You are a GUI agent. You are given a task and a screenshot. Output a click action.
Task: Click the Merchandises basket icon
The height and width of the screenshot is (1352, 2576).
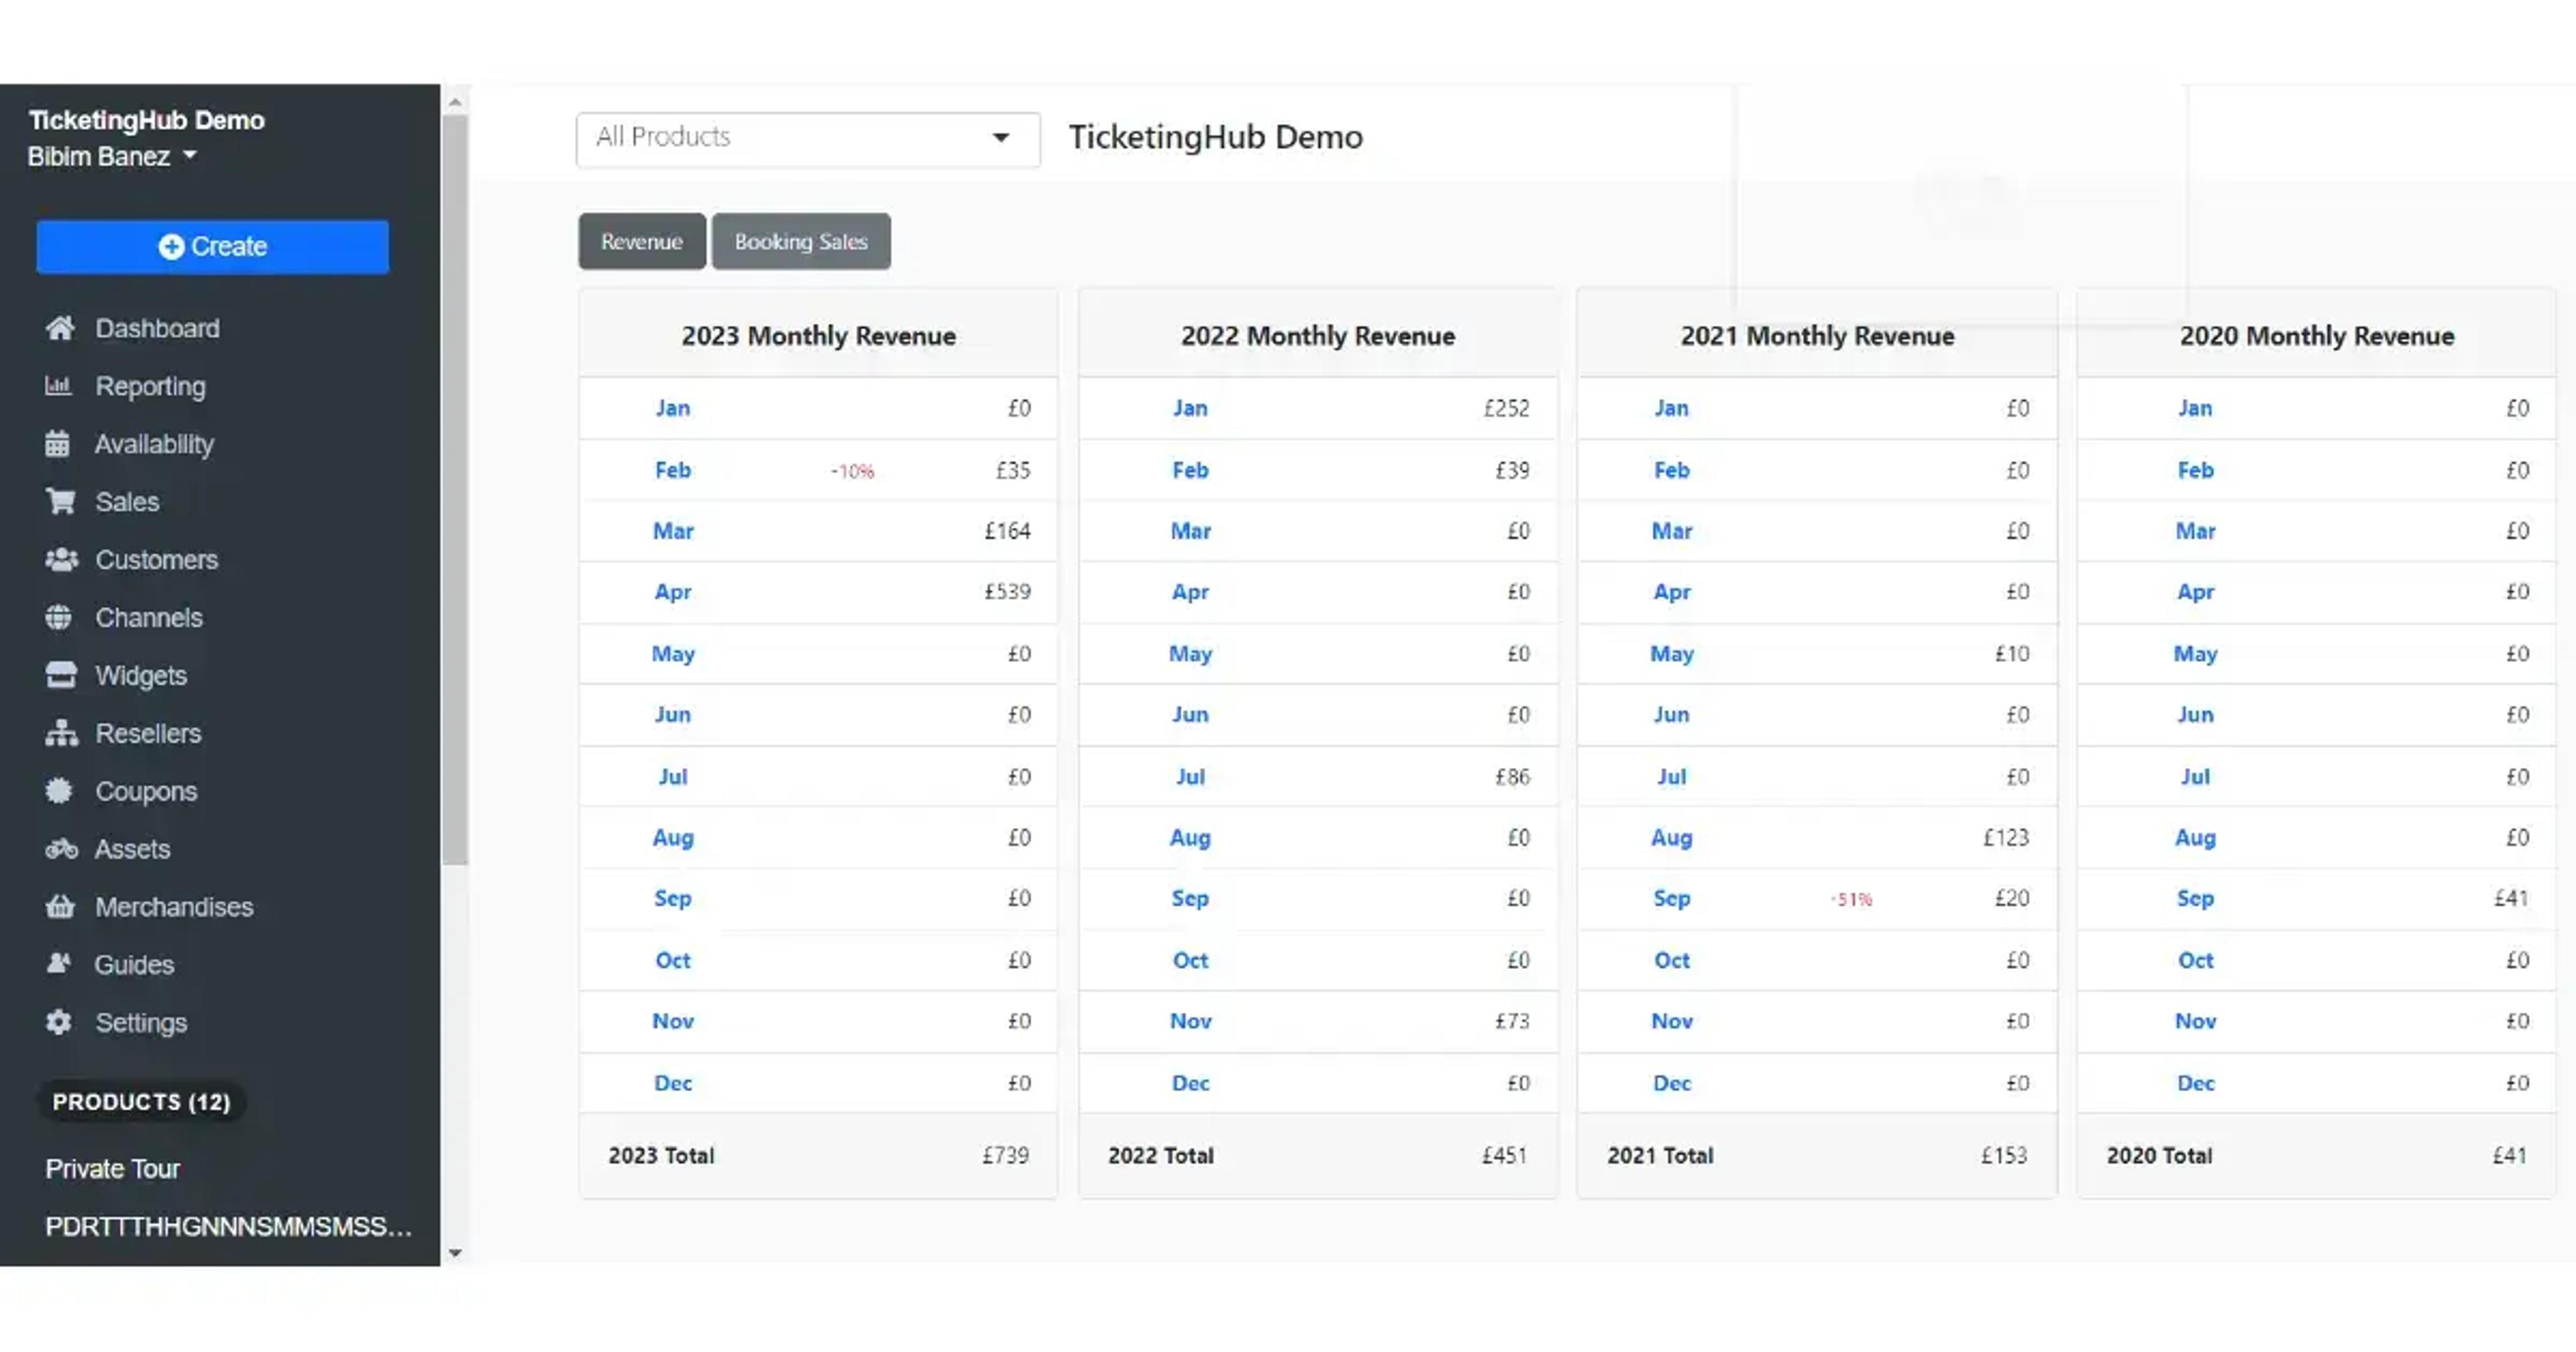pyautogui.click(x=60, y=906)
